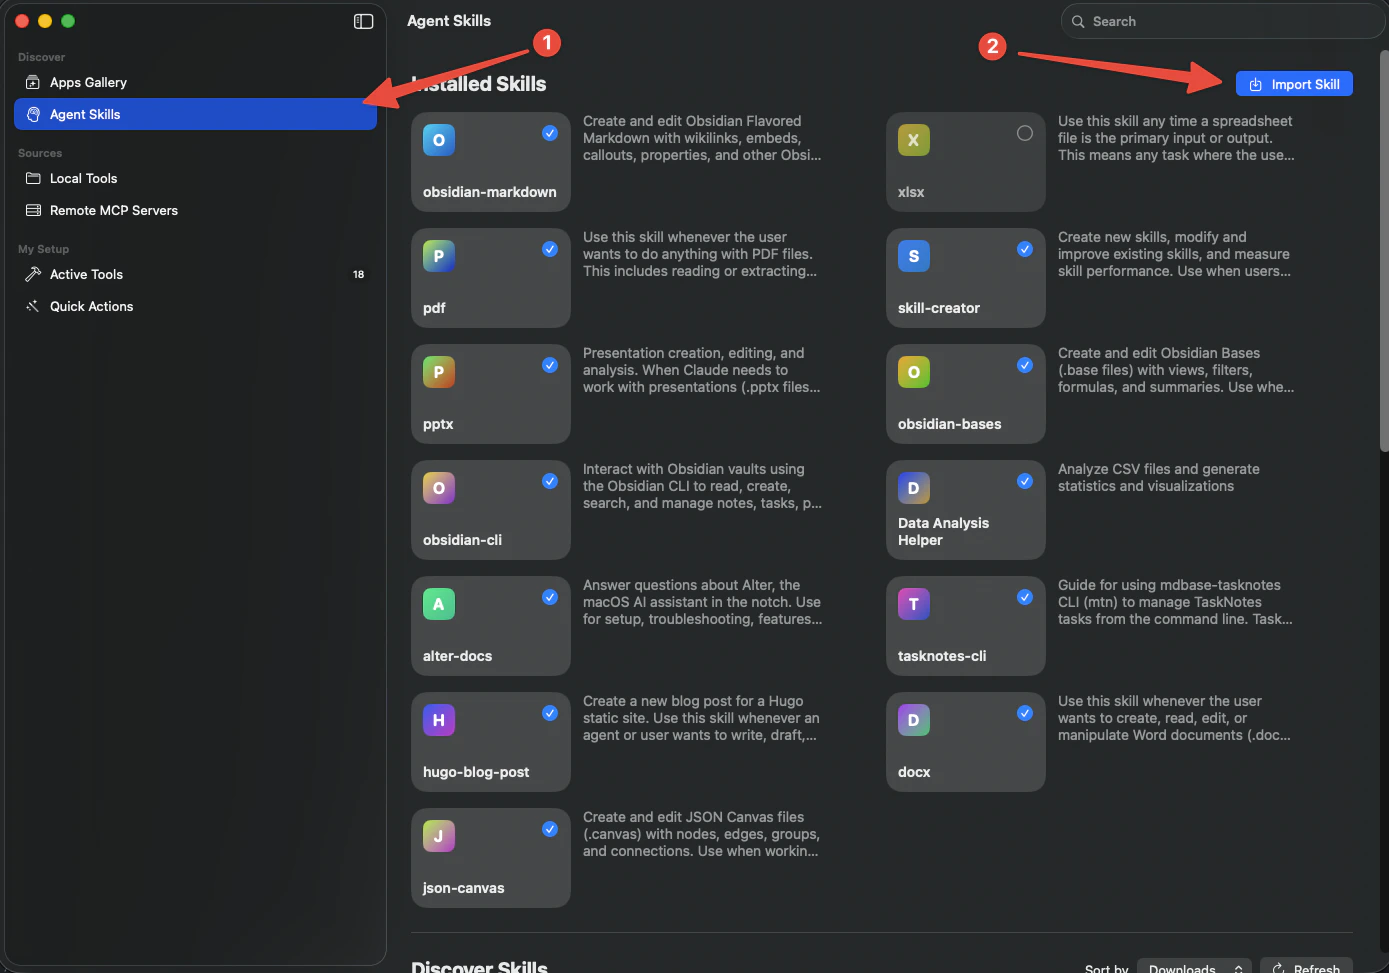1389x973 pixels.
Task: Click the alter-docs A icon
Action: click(x=439, y=604)
